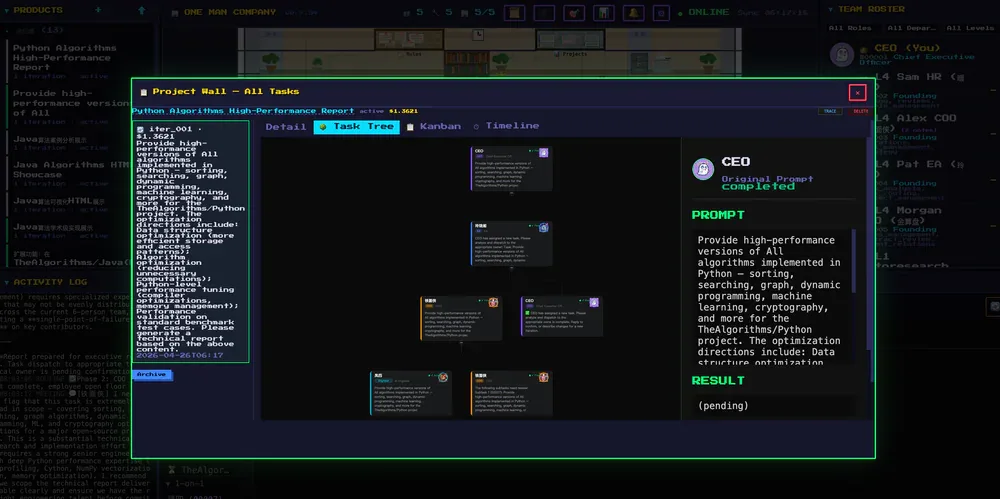1000x499 pixels.
Task: Open the round settings icon in top toolbar
Action: (x=661, y=13)
